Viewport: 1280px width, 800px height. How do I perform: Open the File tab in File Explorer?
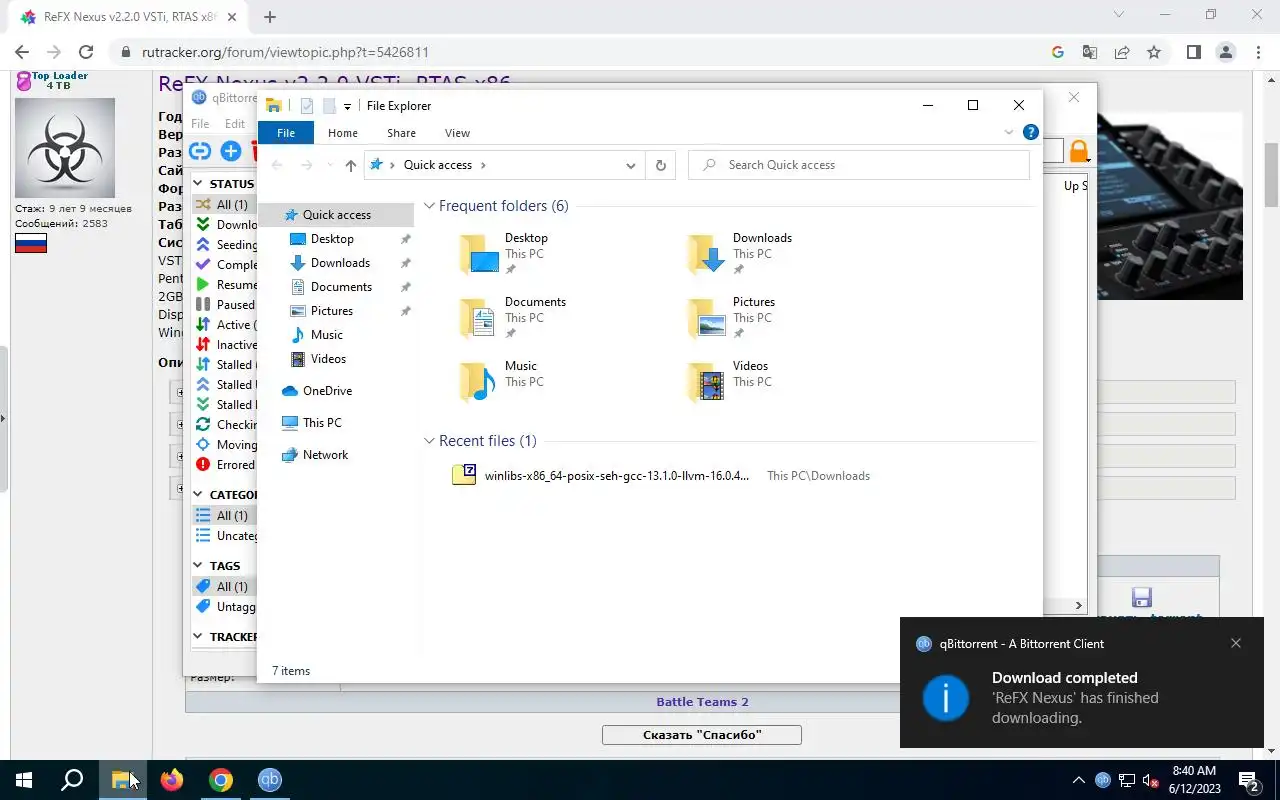tap(286, 133)
